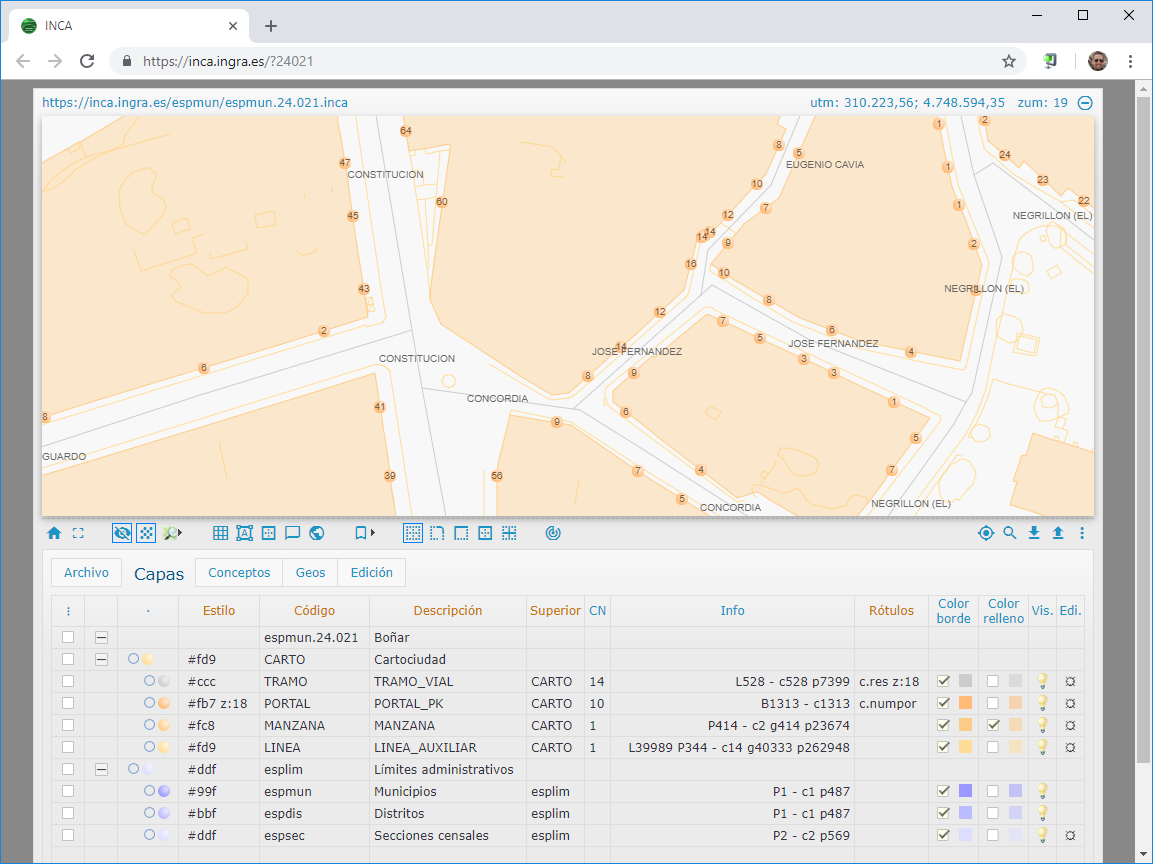Open the bookmark dropdown in the toolbar

point(364,533)
